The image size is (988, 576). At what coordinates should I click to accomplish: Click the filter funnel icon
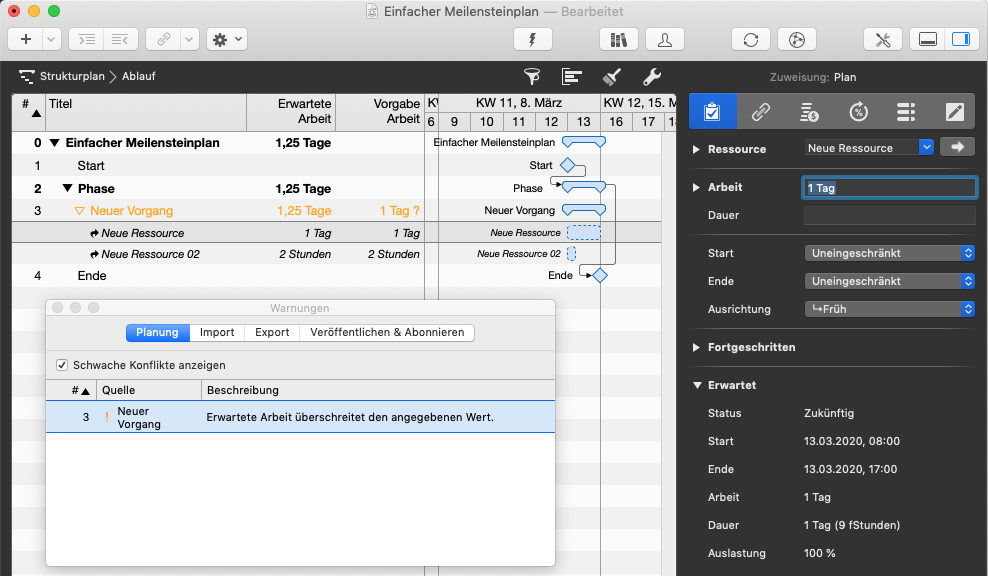tap(532, 77)
